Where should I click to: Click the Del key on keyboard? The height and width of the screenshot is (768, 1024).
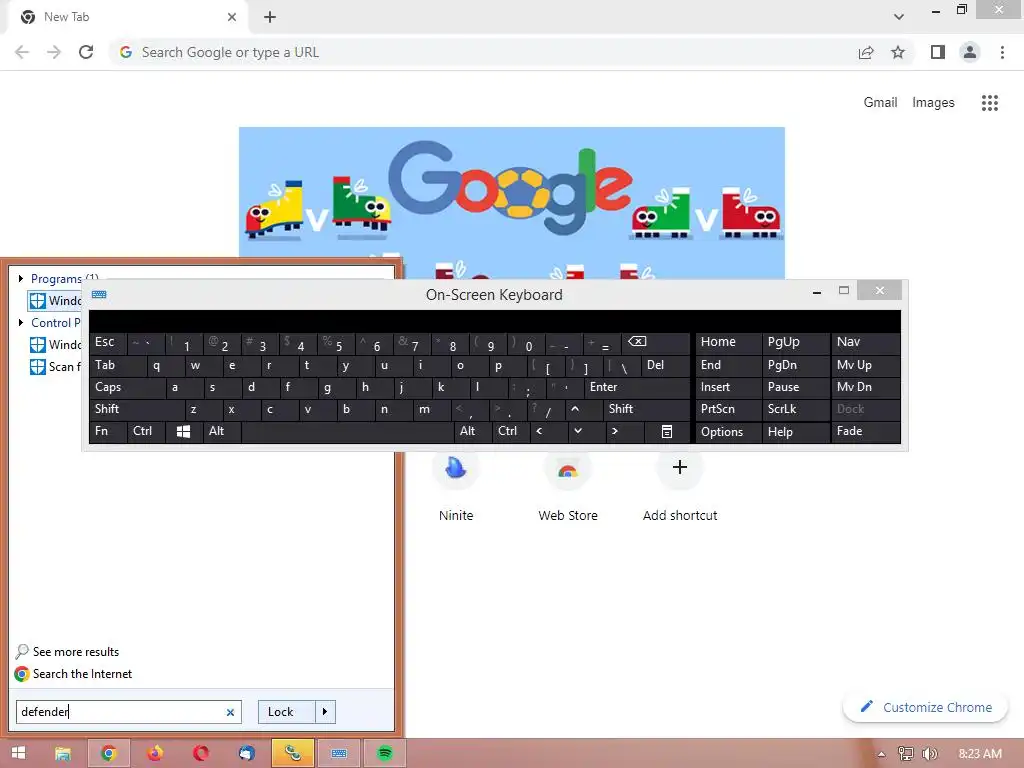coord(665,364)
